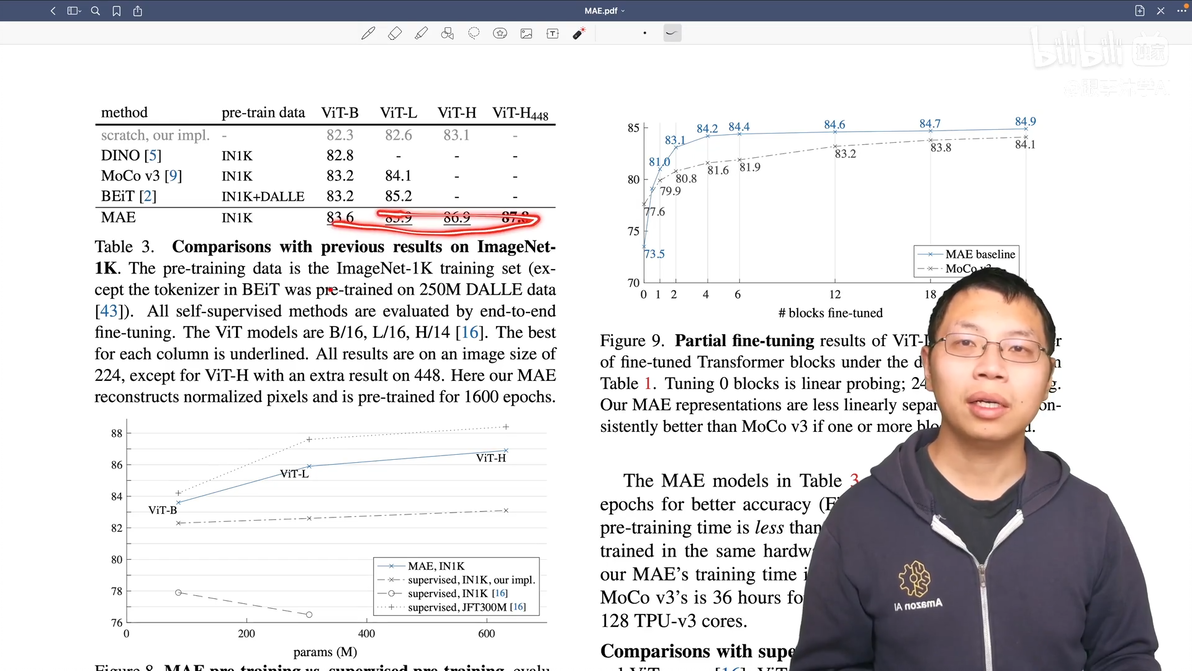Click the 'method' column header

(124, 112)
